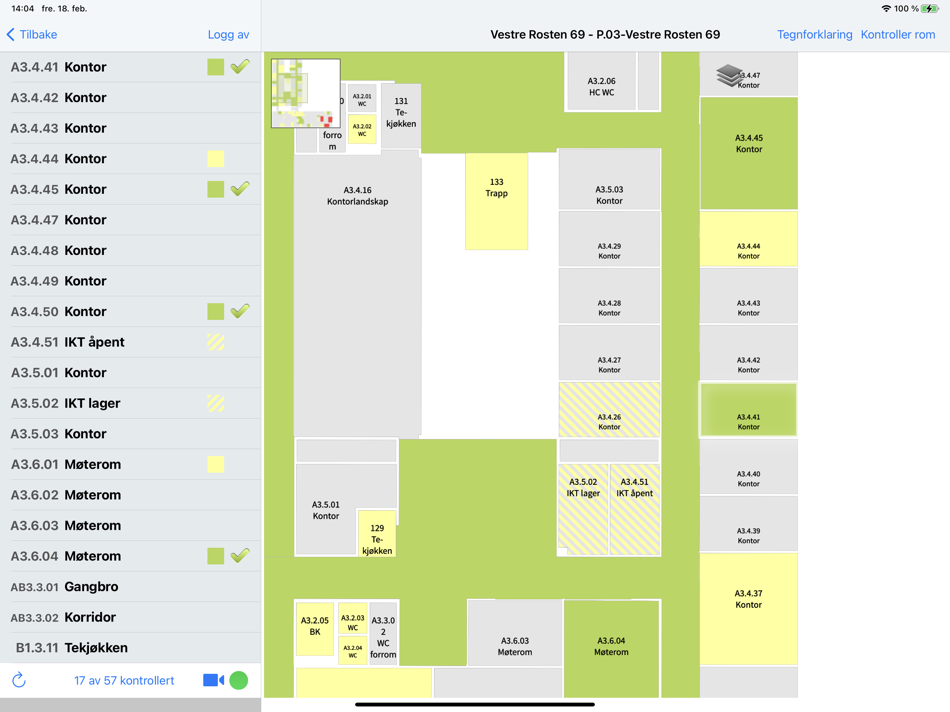The image size is (950, 712).
Task: Tap the minimap thumbnail in floor plan corner
Action: (304, 94)
